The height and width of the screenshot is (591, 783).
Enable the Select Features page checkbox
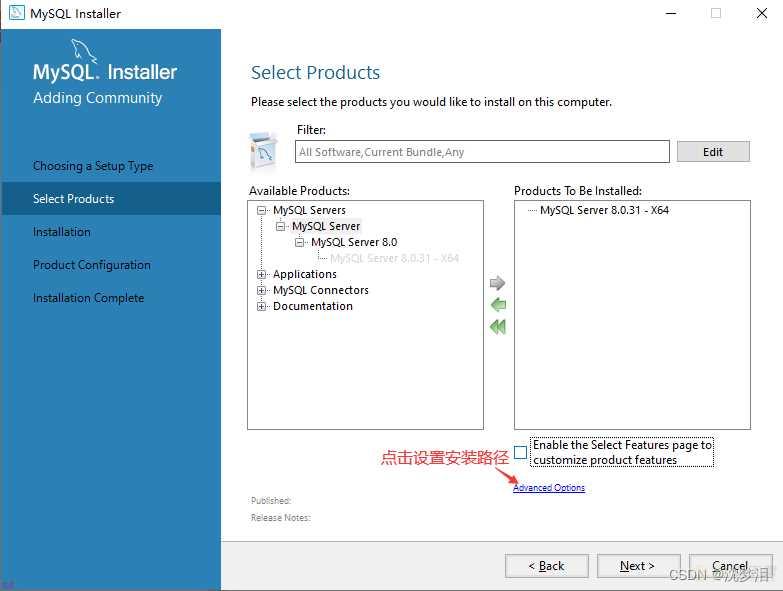[520, 452]
